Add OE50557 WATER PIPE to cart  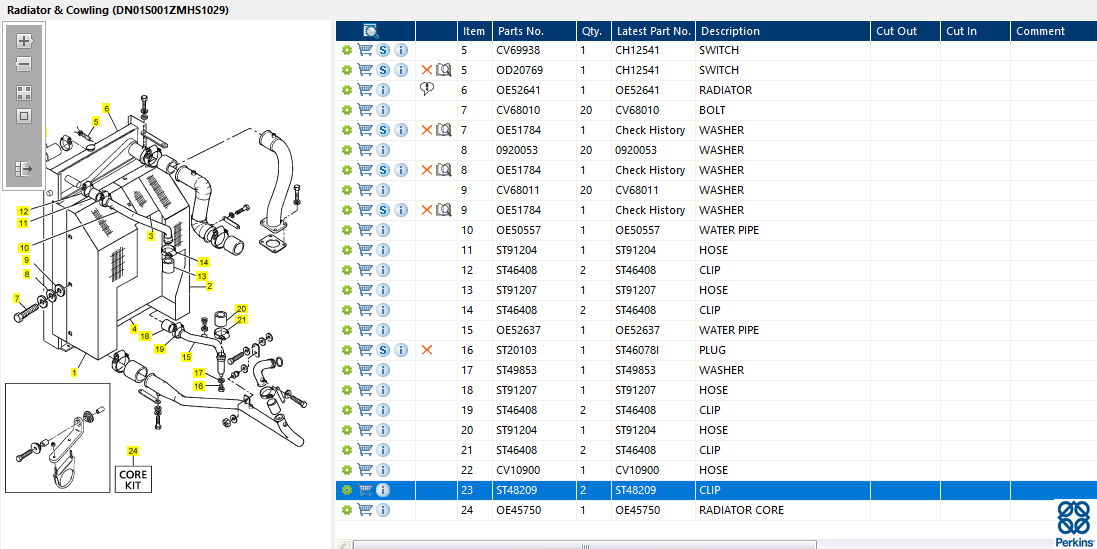pos(365,230)
